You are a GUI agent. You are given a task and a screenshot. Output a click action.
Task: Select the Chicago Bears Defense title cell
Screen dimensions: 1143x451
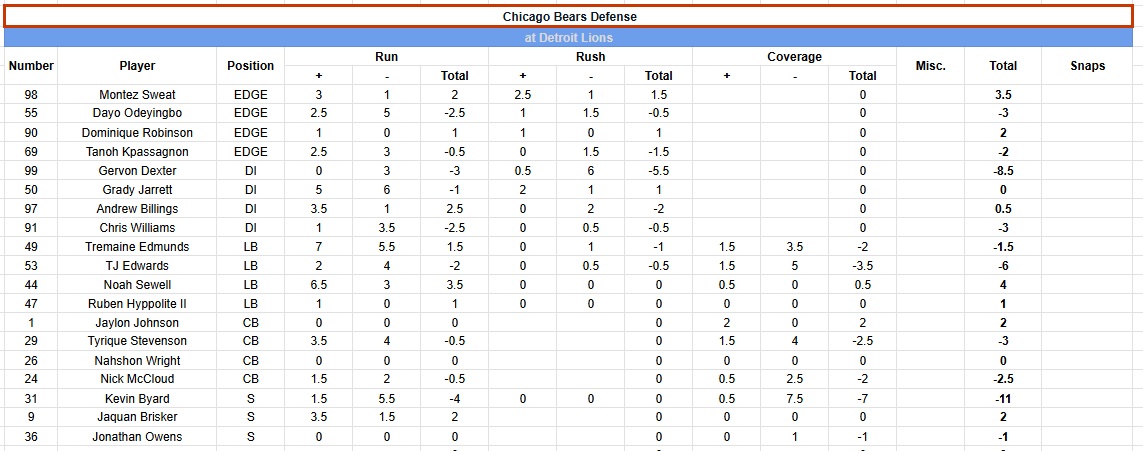tap(570, 17)
